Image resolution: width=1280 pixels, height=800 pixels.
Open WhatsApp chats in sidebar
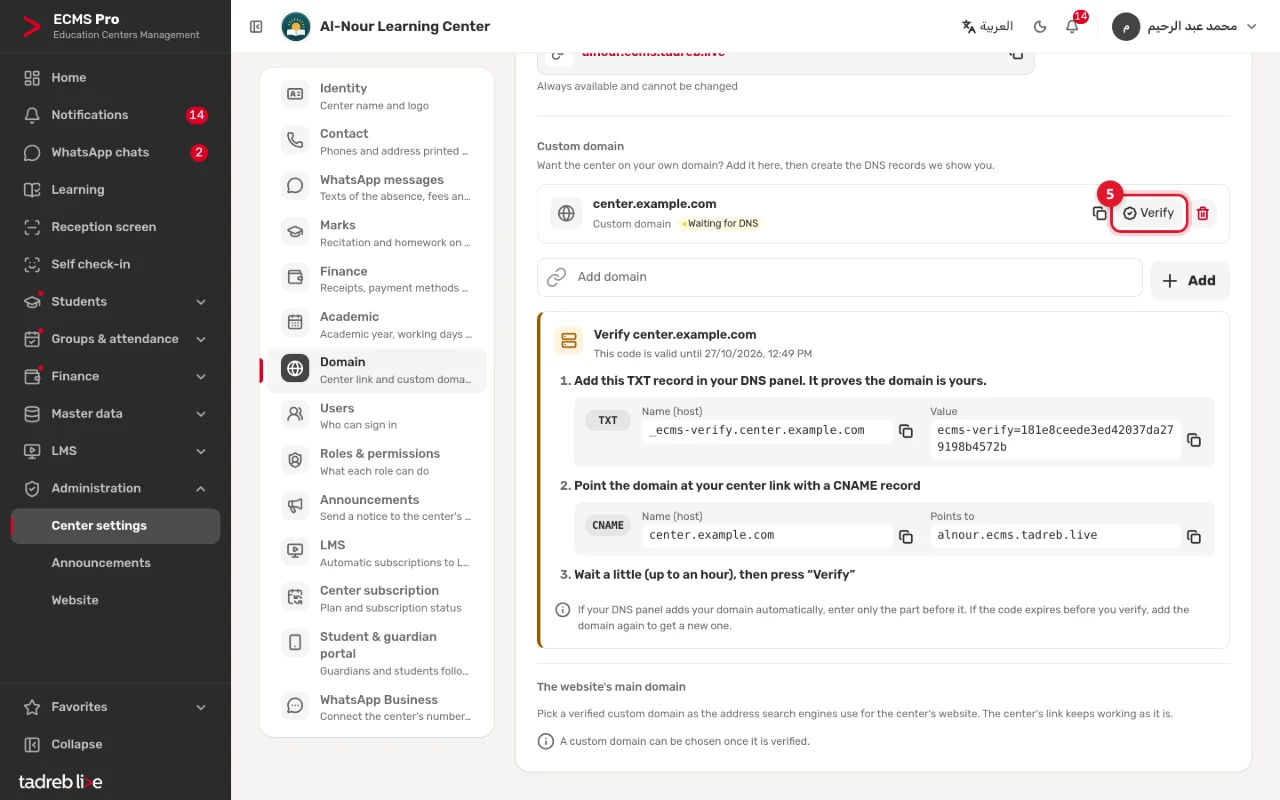115,152
